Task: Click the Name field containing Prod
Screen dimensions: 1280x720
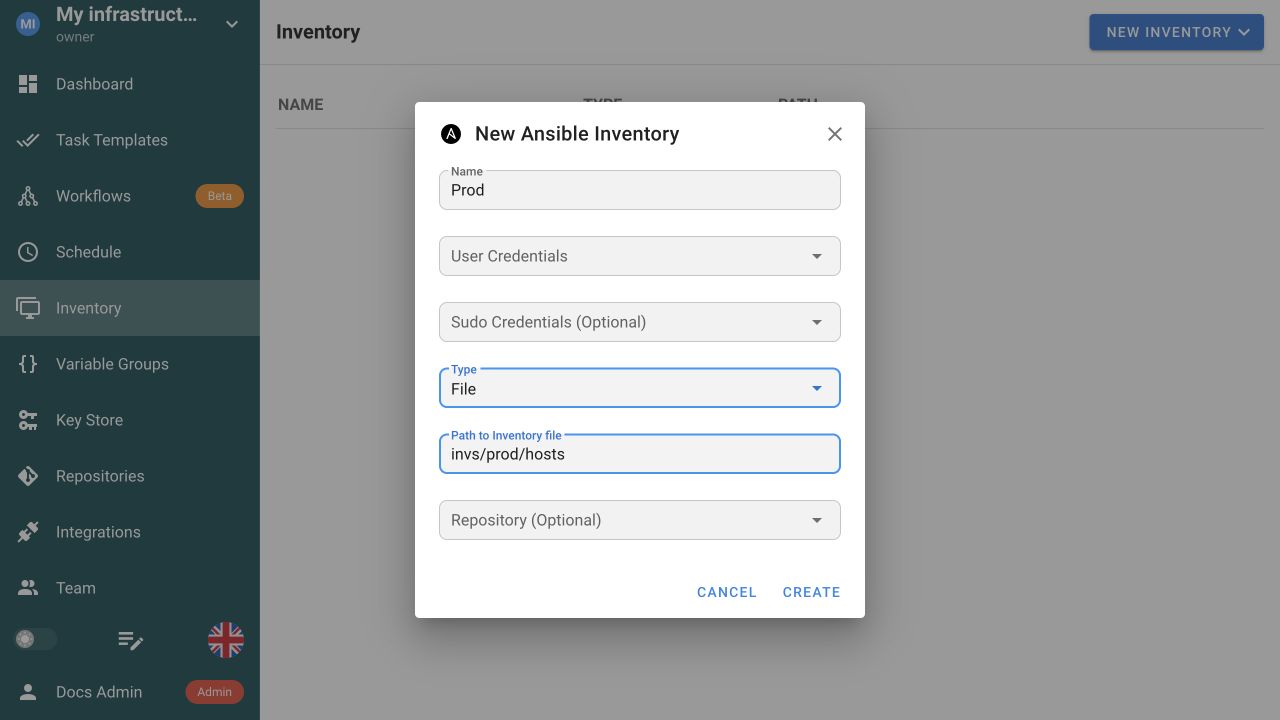Action: tap(640, 190)
